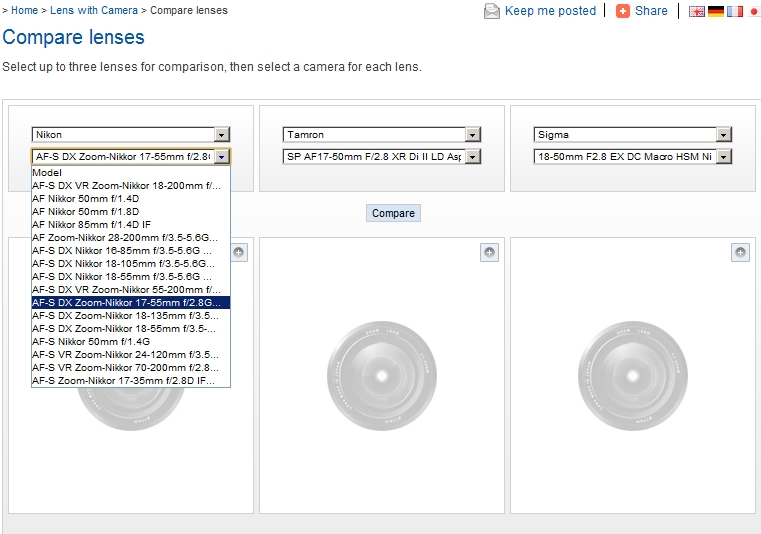Open the Nikon brand dropdown

[131, 134]
